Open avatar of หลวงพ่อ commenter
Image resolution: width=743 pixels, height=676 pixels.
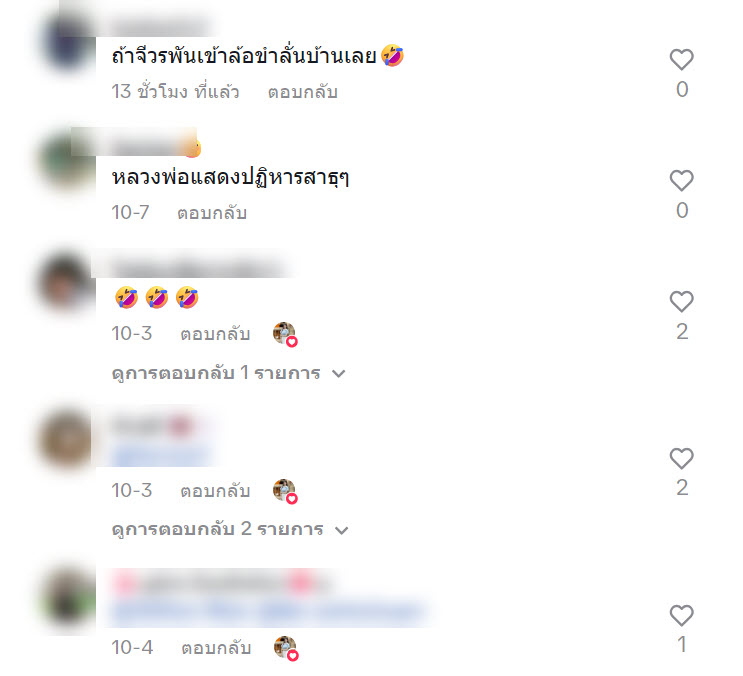click(67, 161)
